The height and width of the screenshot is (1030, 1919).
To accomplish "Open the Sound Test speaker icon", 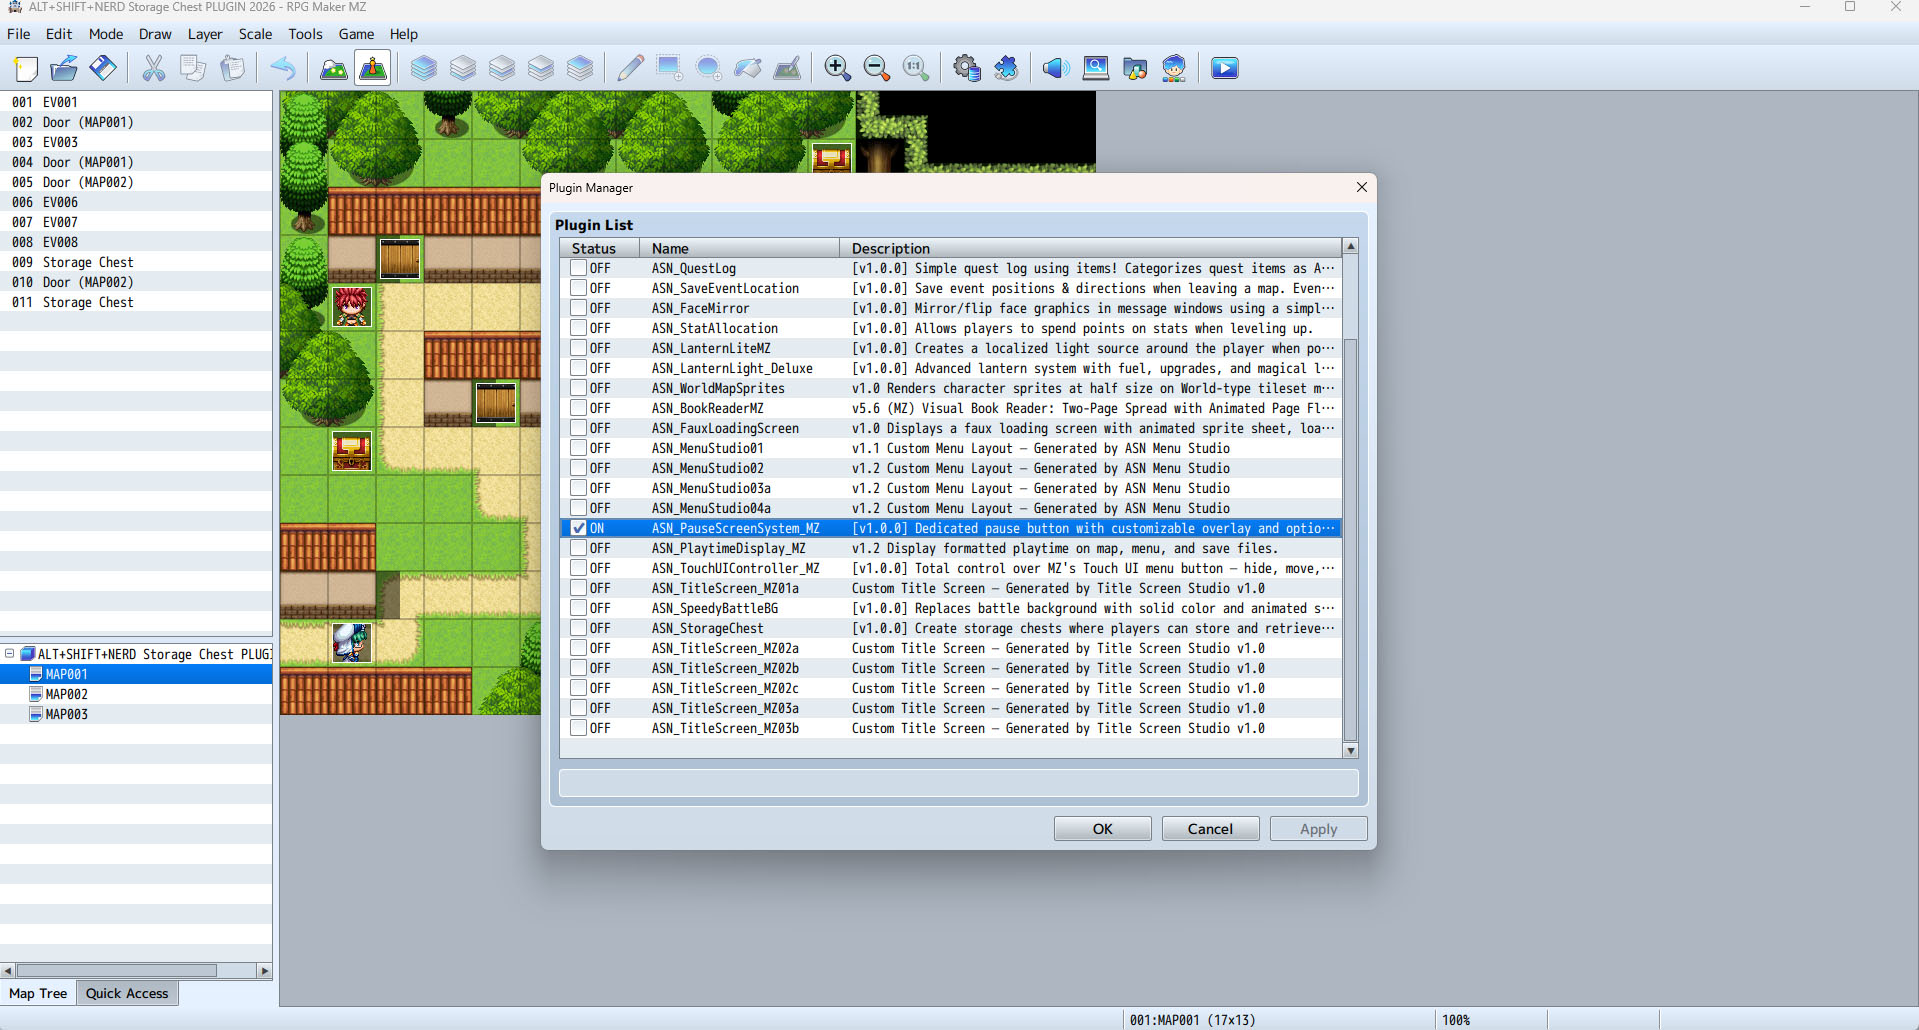I will [1056, 68].
